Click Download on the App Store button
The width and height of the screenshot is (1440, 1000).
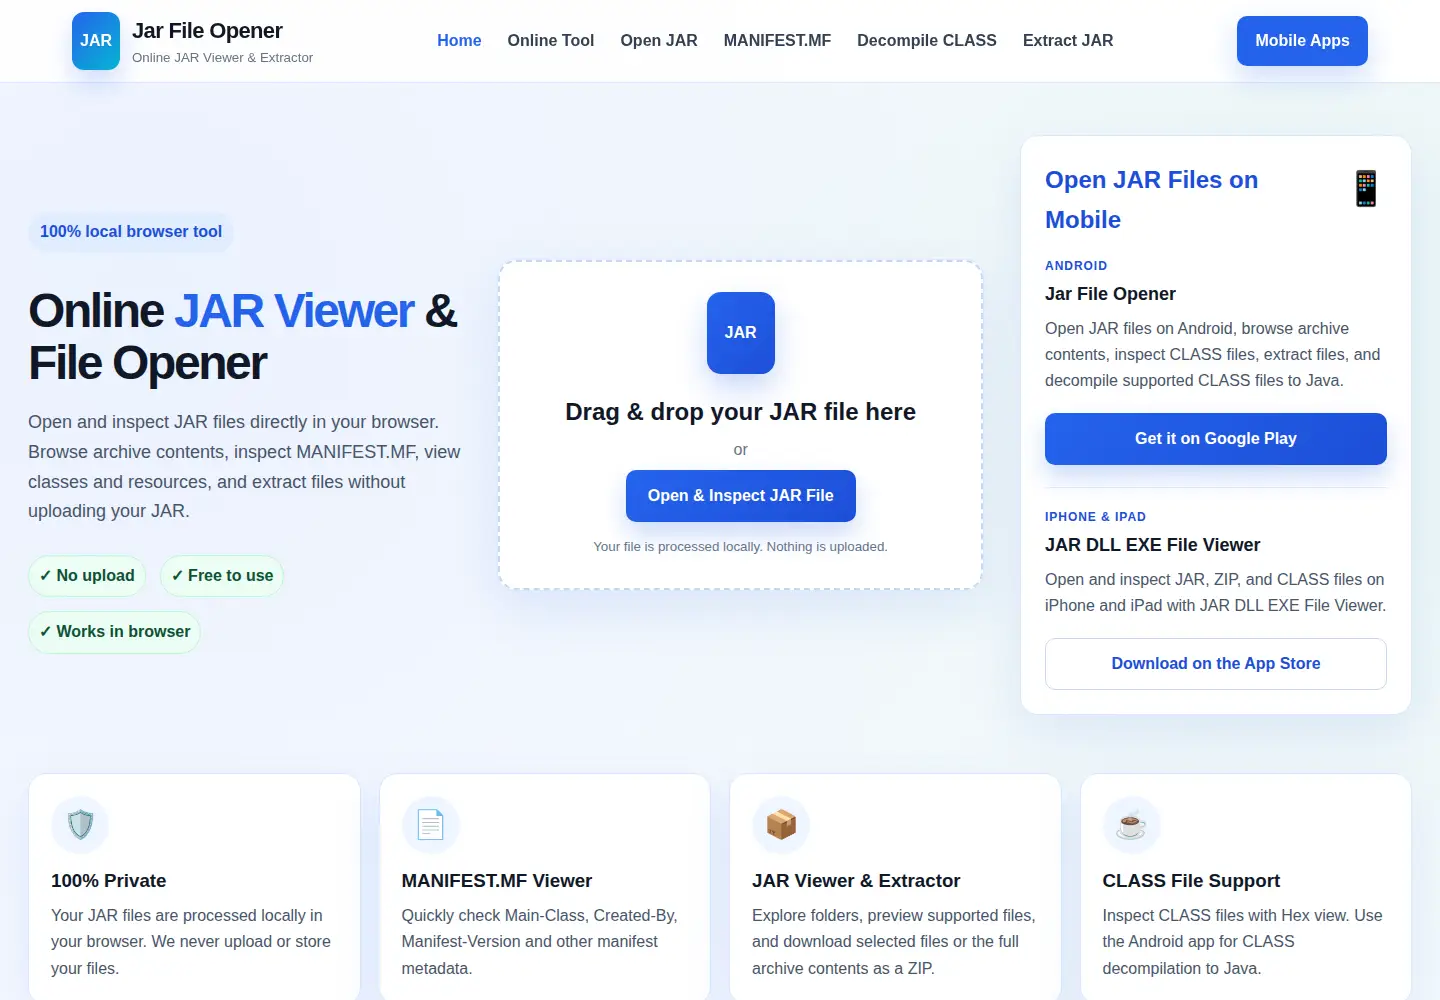[x=1216, y=664]
